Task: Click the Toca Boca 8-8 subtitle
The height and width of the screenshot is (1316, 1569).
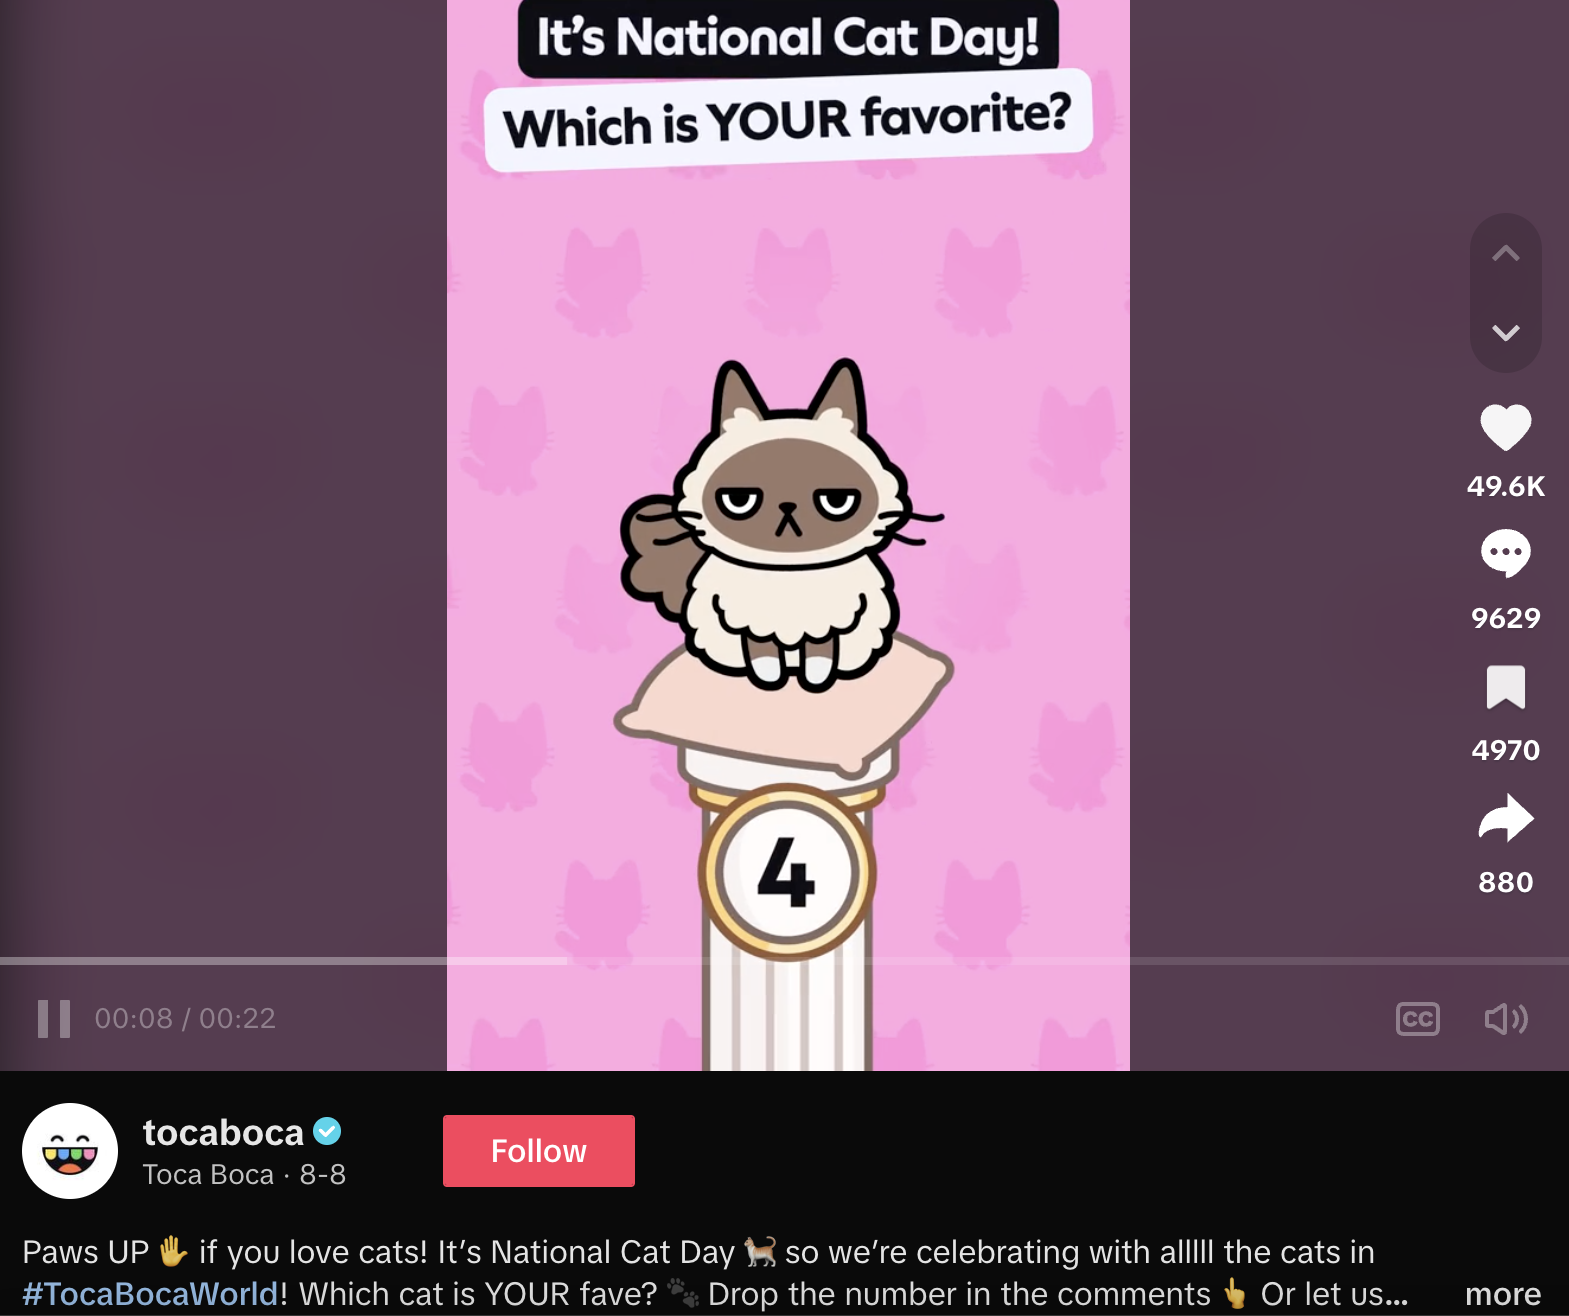Action: coord(244,1174)
